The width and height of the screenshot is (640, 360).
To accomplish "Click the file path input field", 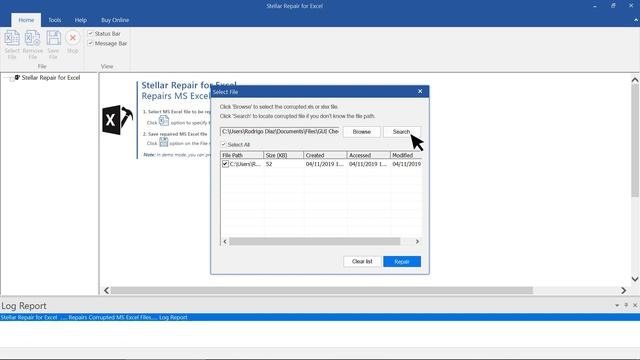I will tap(280, 131).
